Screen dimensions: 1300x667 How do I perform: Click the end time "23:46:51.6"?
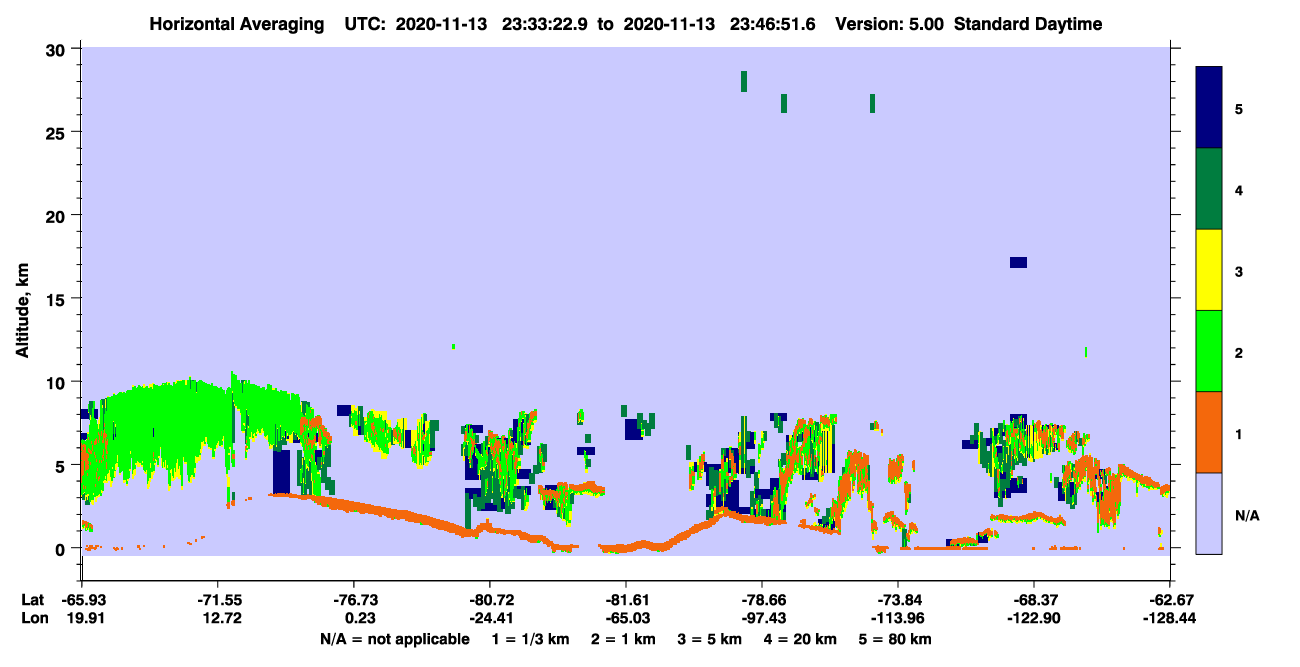pos(772,24)
